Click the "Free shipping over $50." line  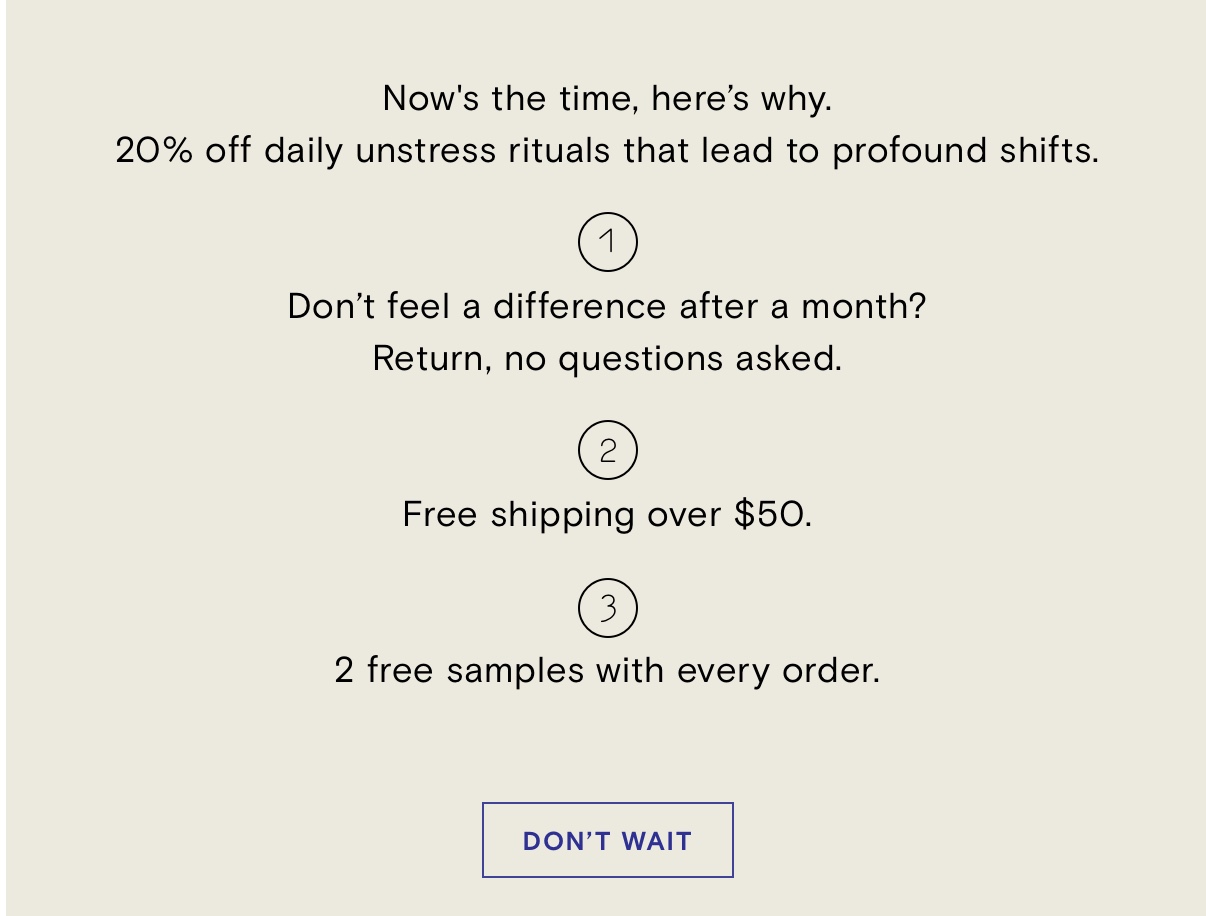tap(607, 514)
